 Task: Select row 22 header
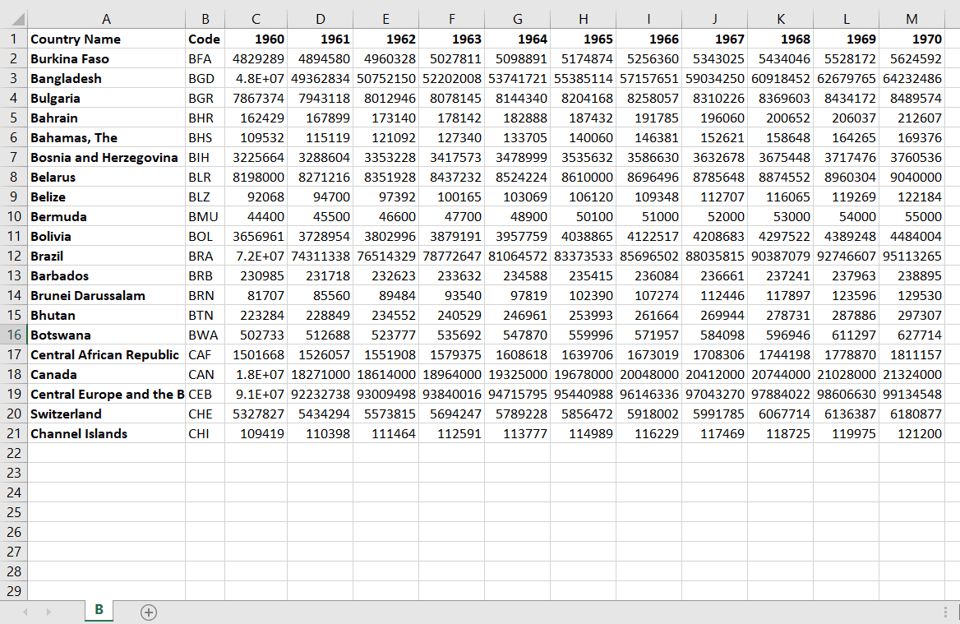pos(13,453)
